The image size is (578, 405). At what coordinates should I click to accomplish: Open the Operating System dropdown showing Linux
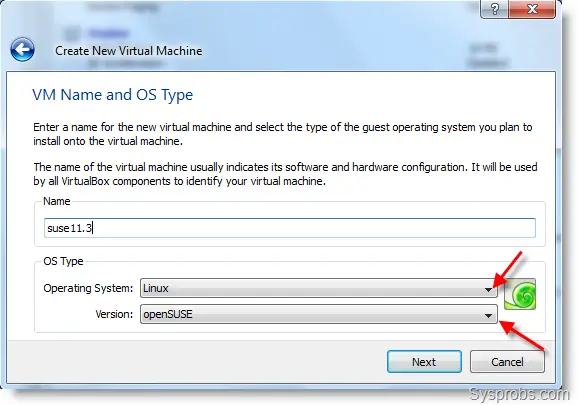[x=318, y=288]
